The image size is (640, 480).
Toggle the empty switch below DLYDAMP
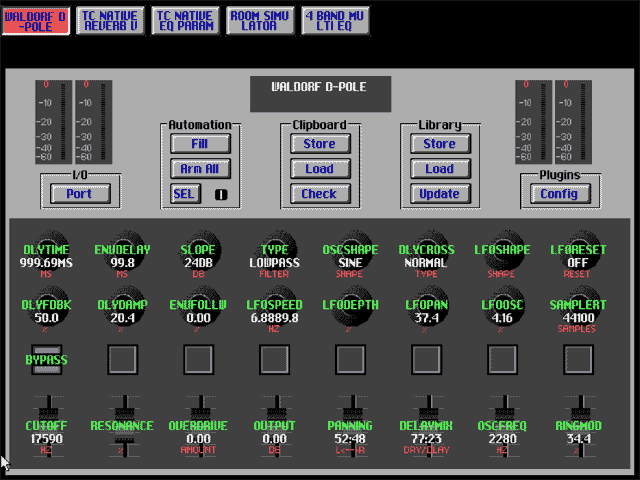pos(123,360)
